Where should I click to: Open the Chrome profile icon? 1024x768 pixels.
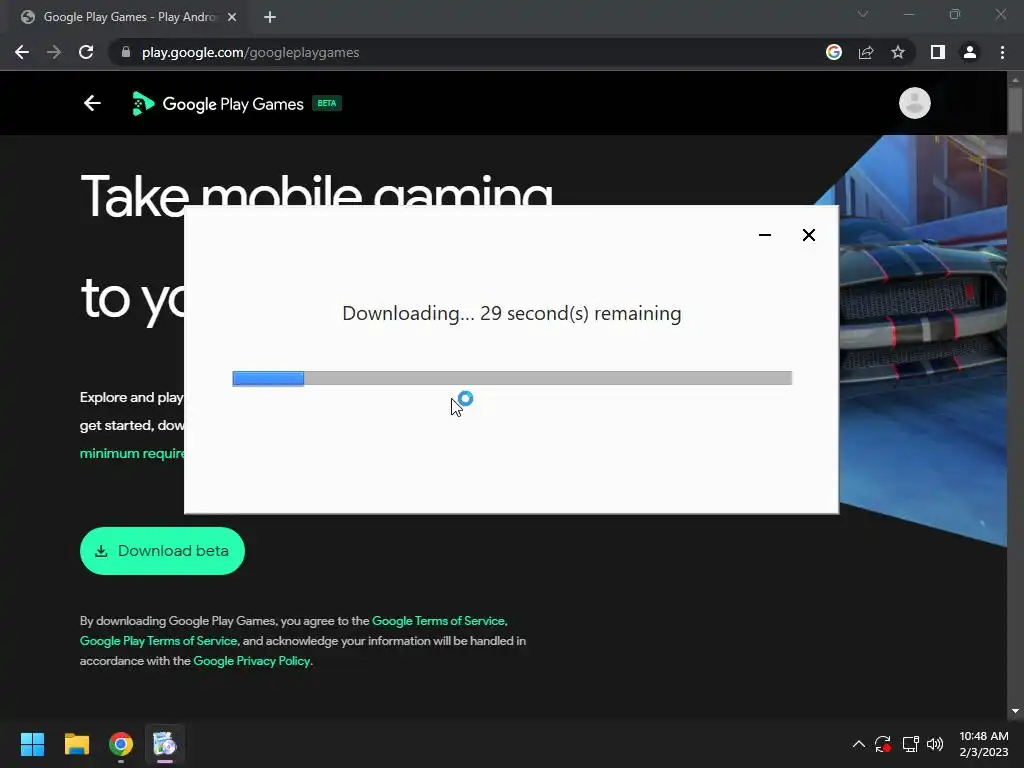coord(970,52)
